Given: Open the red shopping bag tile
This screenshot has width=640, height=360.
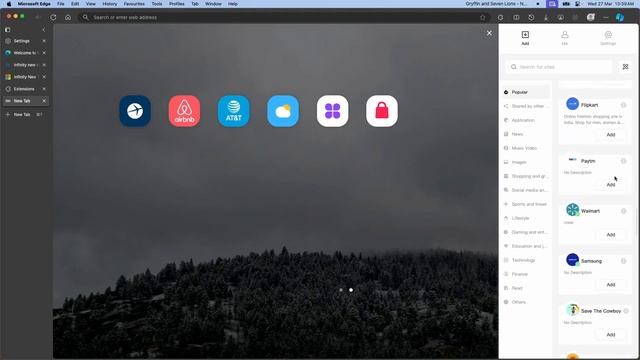Looking at the screenshot, I should 382,111.
